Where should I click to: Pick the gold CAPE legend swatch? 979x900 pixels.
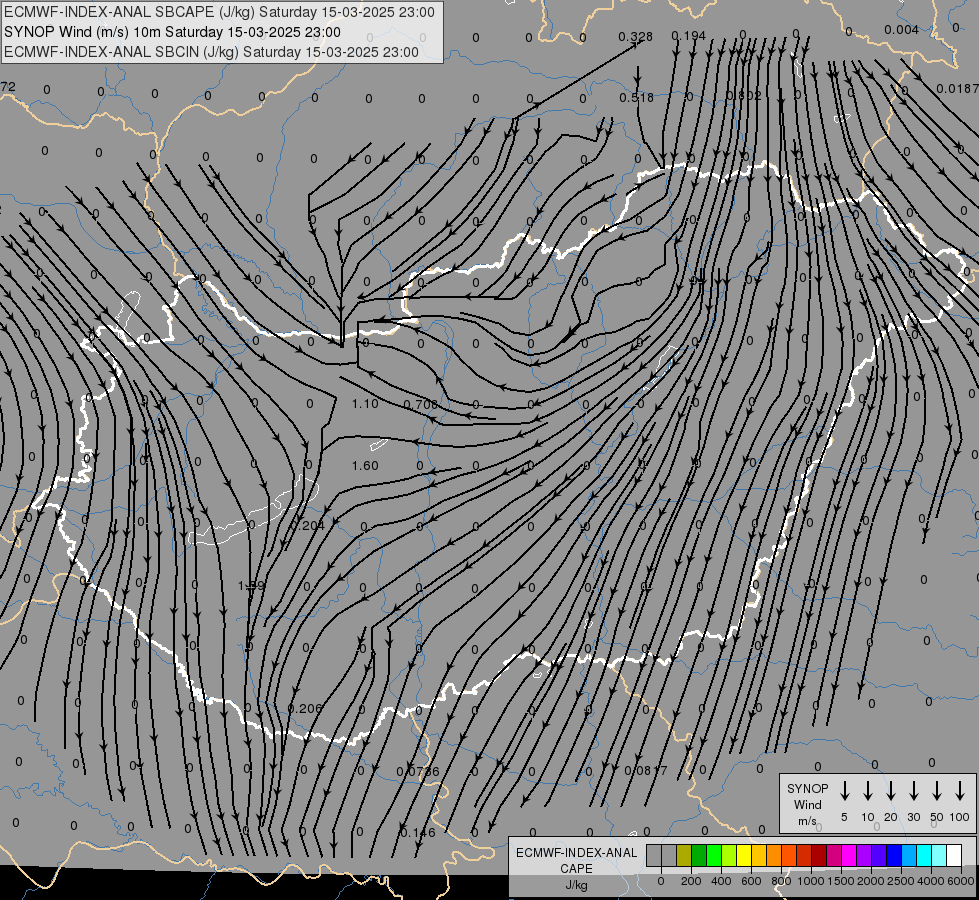click(x=759, y=855)
